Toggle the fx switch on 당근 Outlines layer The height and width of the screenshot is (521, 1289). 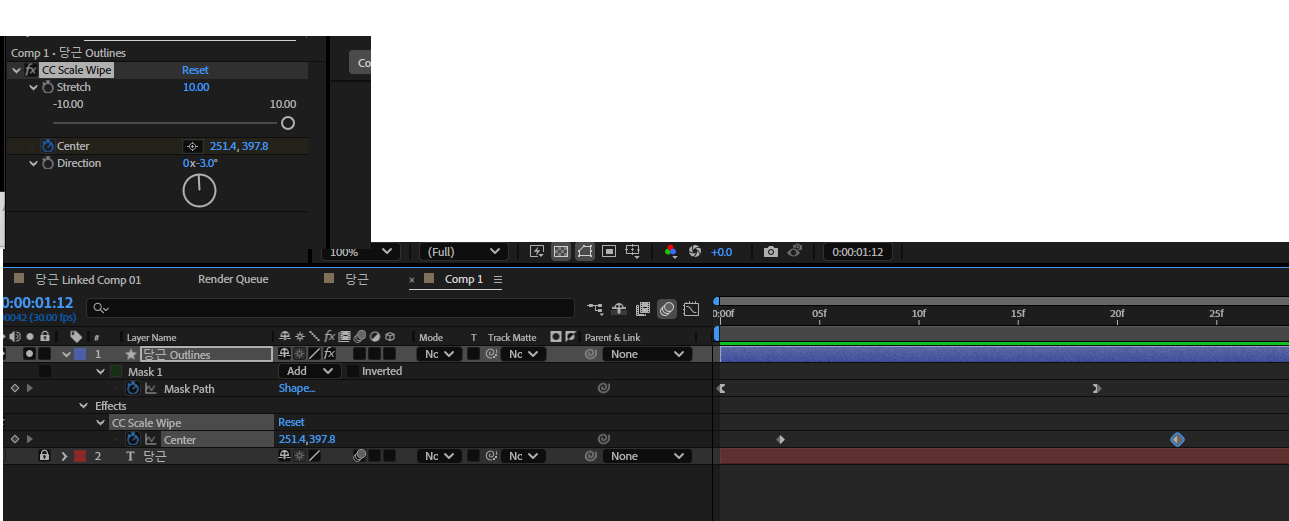329,354
